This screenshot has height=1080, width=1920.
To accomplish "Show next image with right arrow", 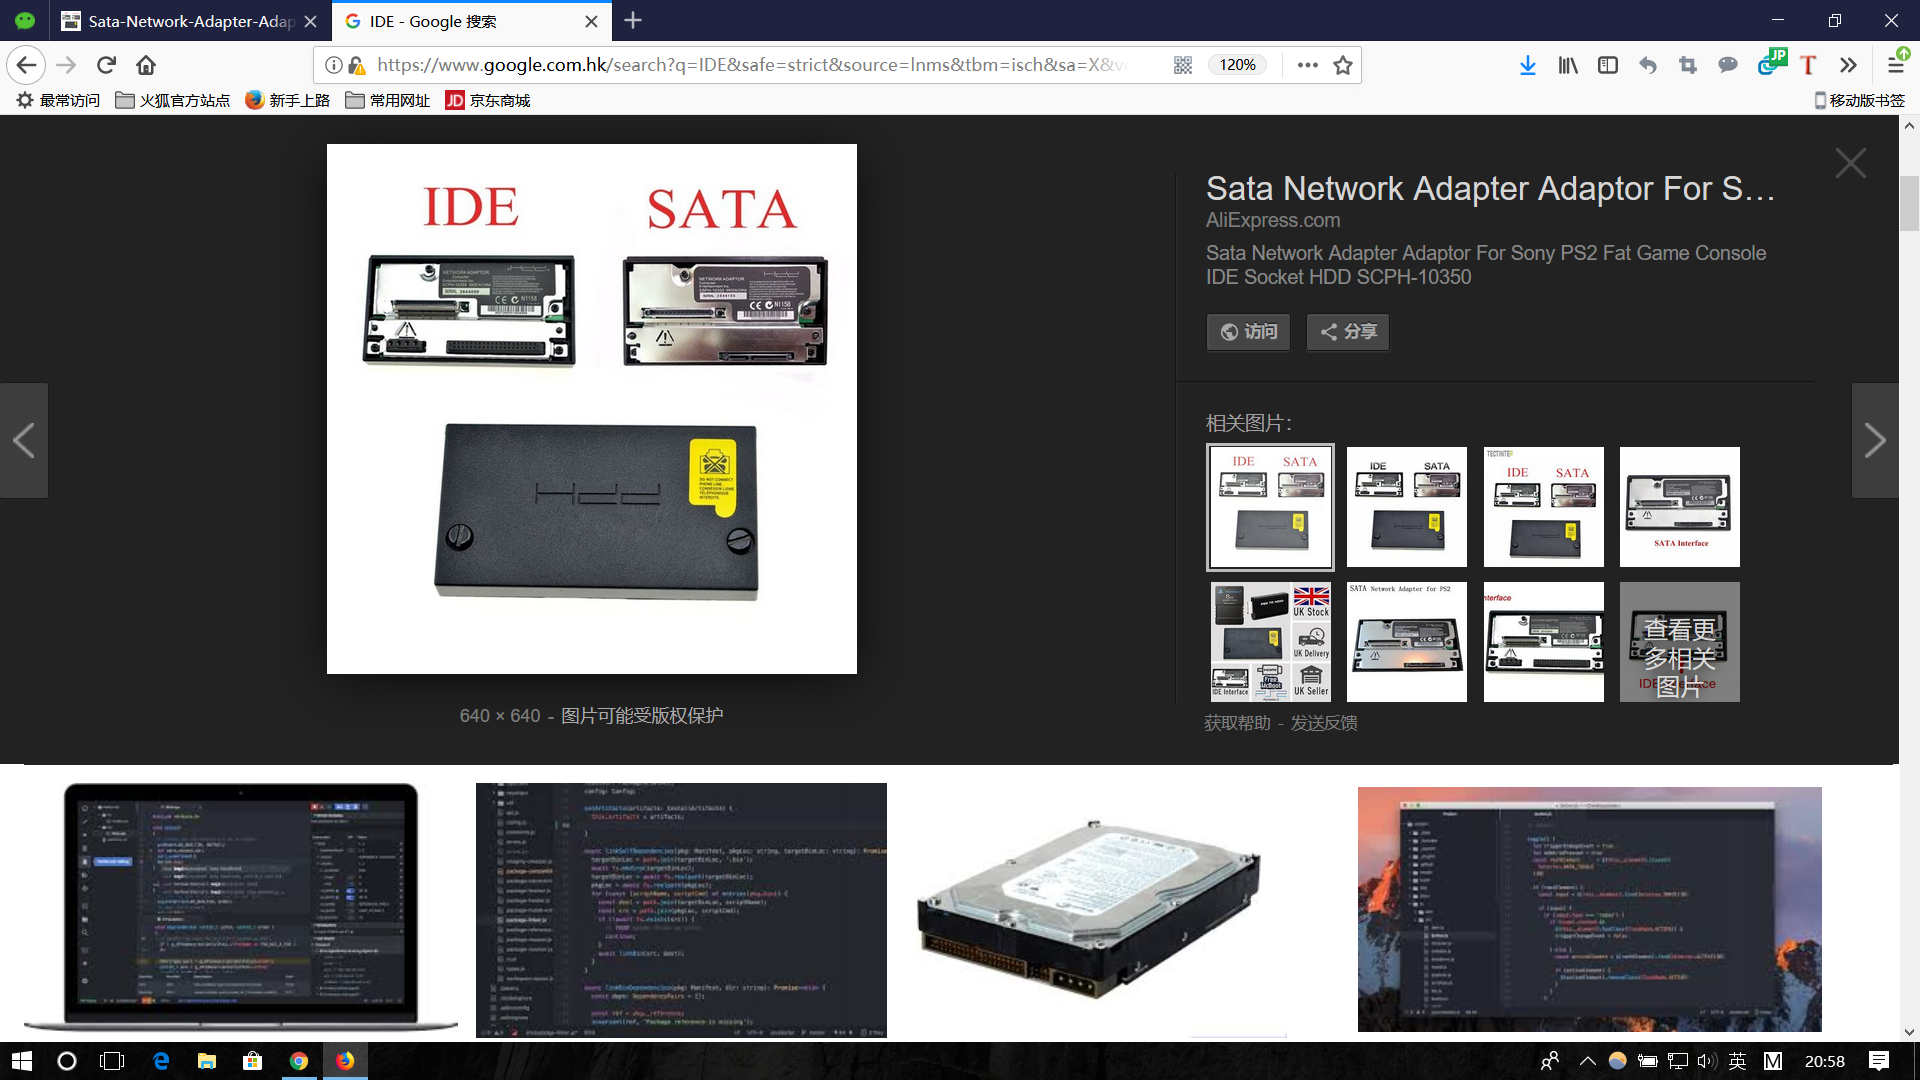I will 1875,440.
